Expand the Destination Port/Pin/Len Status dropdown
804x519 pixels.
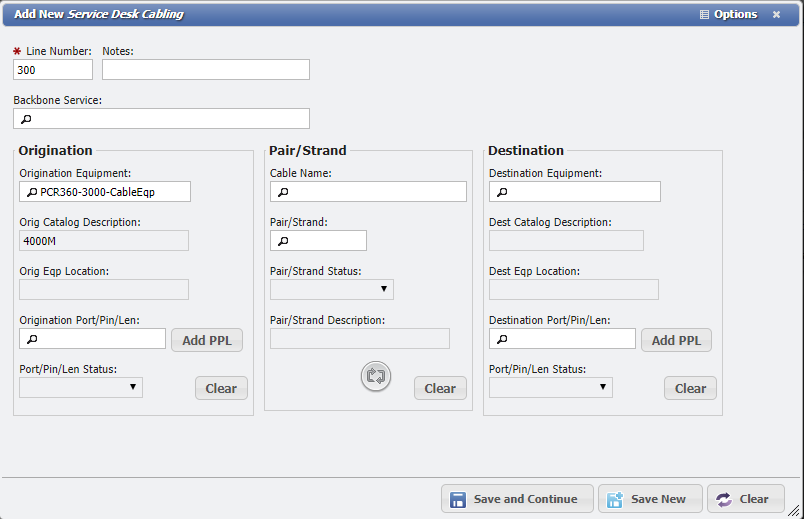pyautogui.click(x=551, y=387)
